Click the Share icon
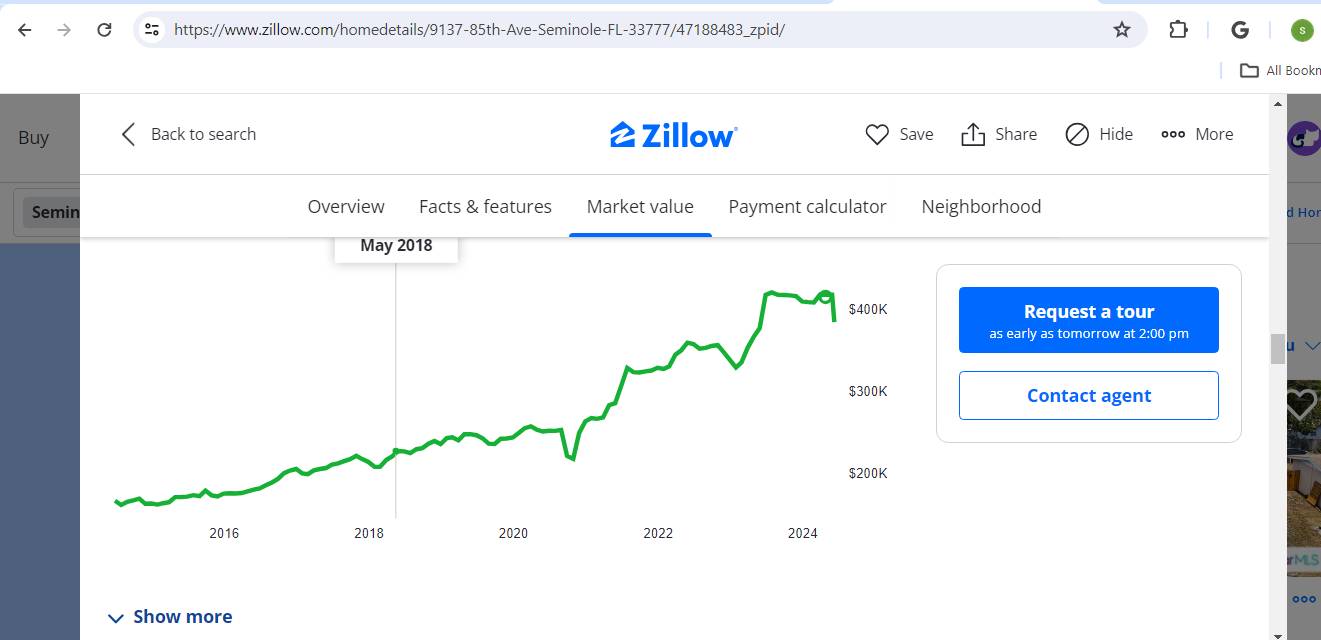 coord(973,134)
